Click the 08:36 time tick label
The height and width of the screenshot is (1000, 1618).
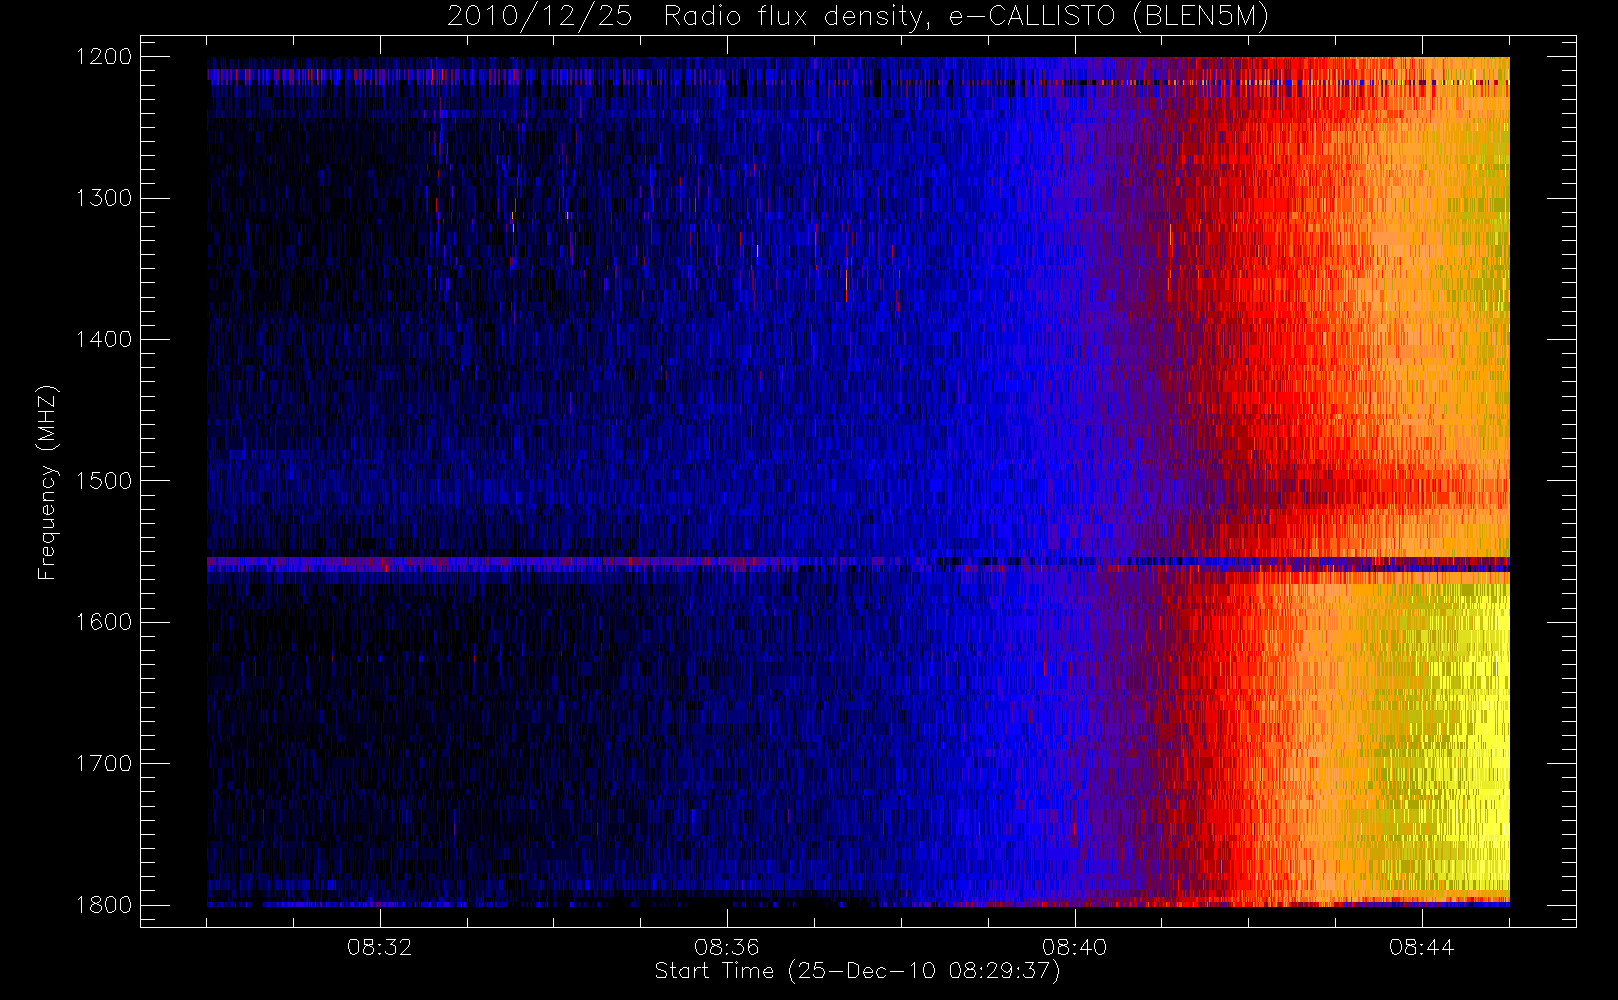tap(727, 947)
